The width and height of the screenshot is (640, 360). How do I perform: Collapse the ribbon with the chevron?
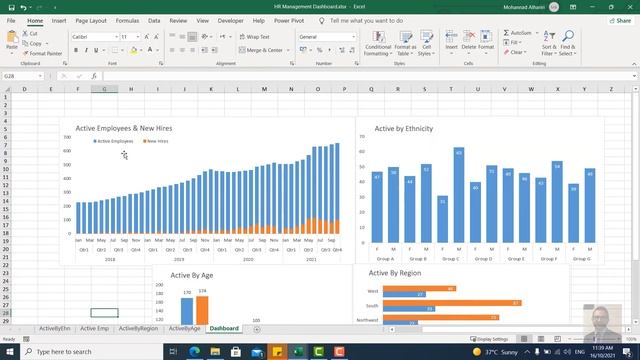click(634, 64)
